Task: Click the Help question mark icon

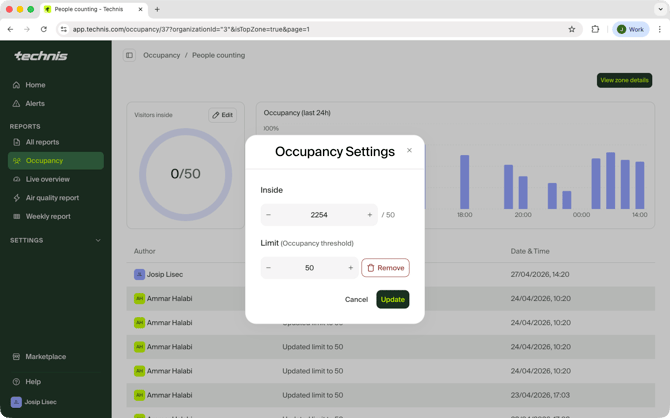Action: click(x=16, y=382)
